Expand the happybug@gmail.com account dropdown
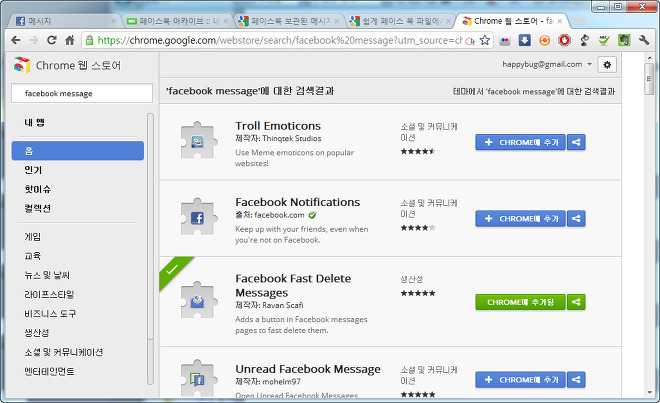 589,64
